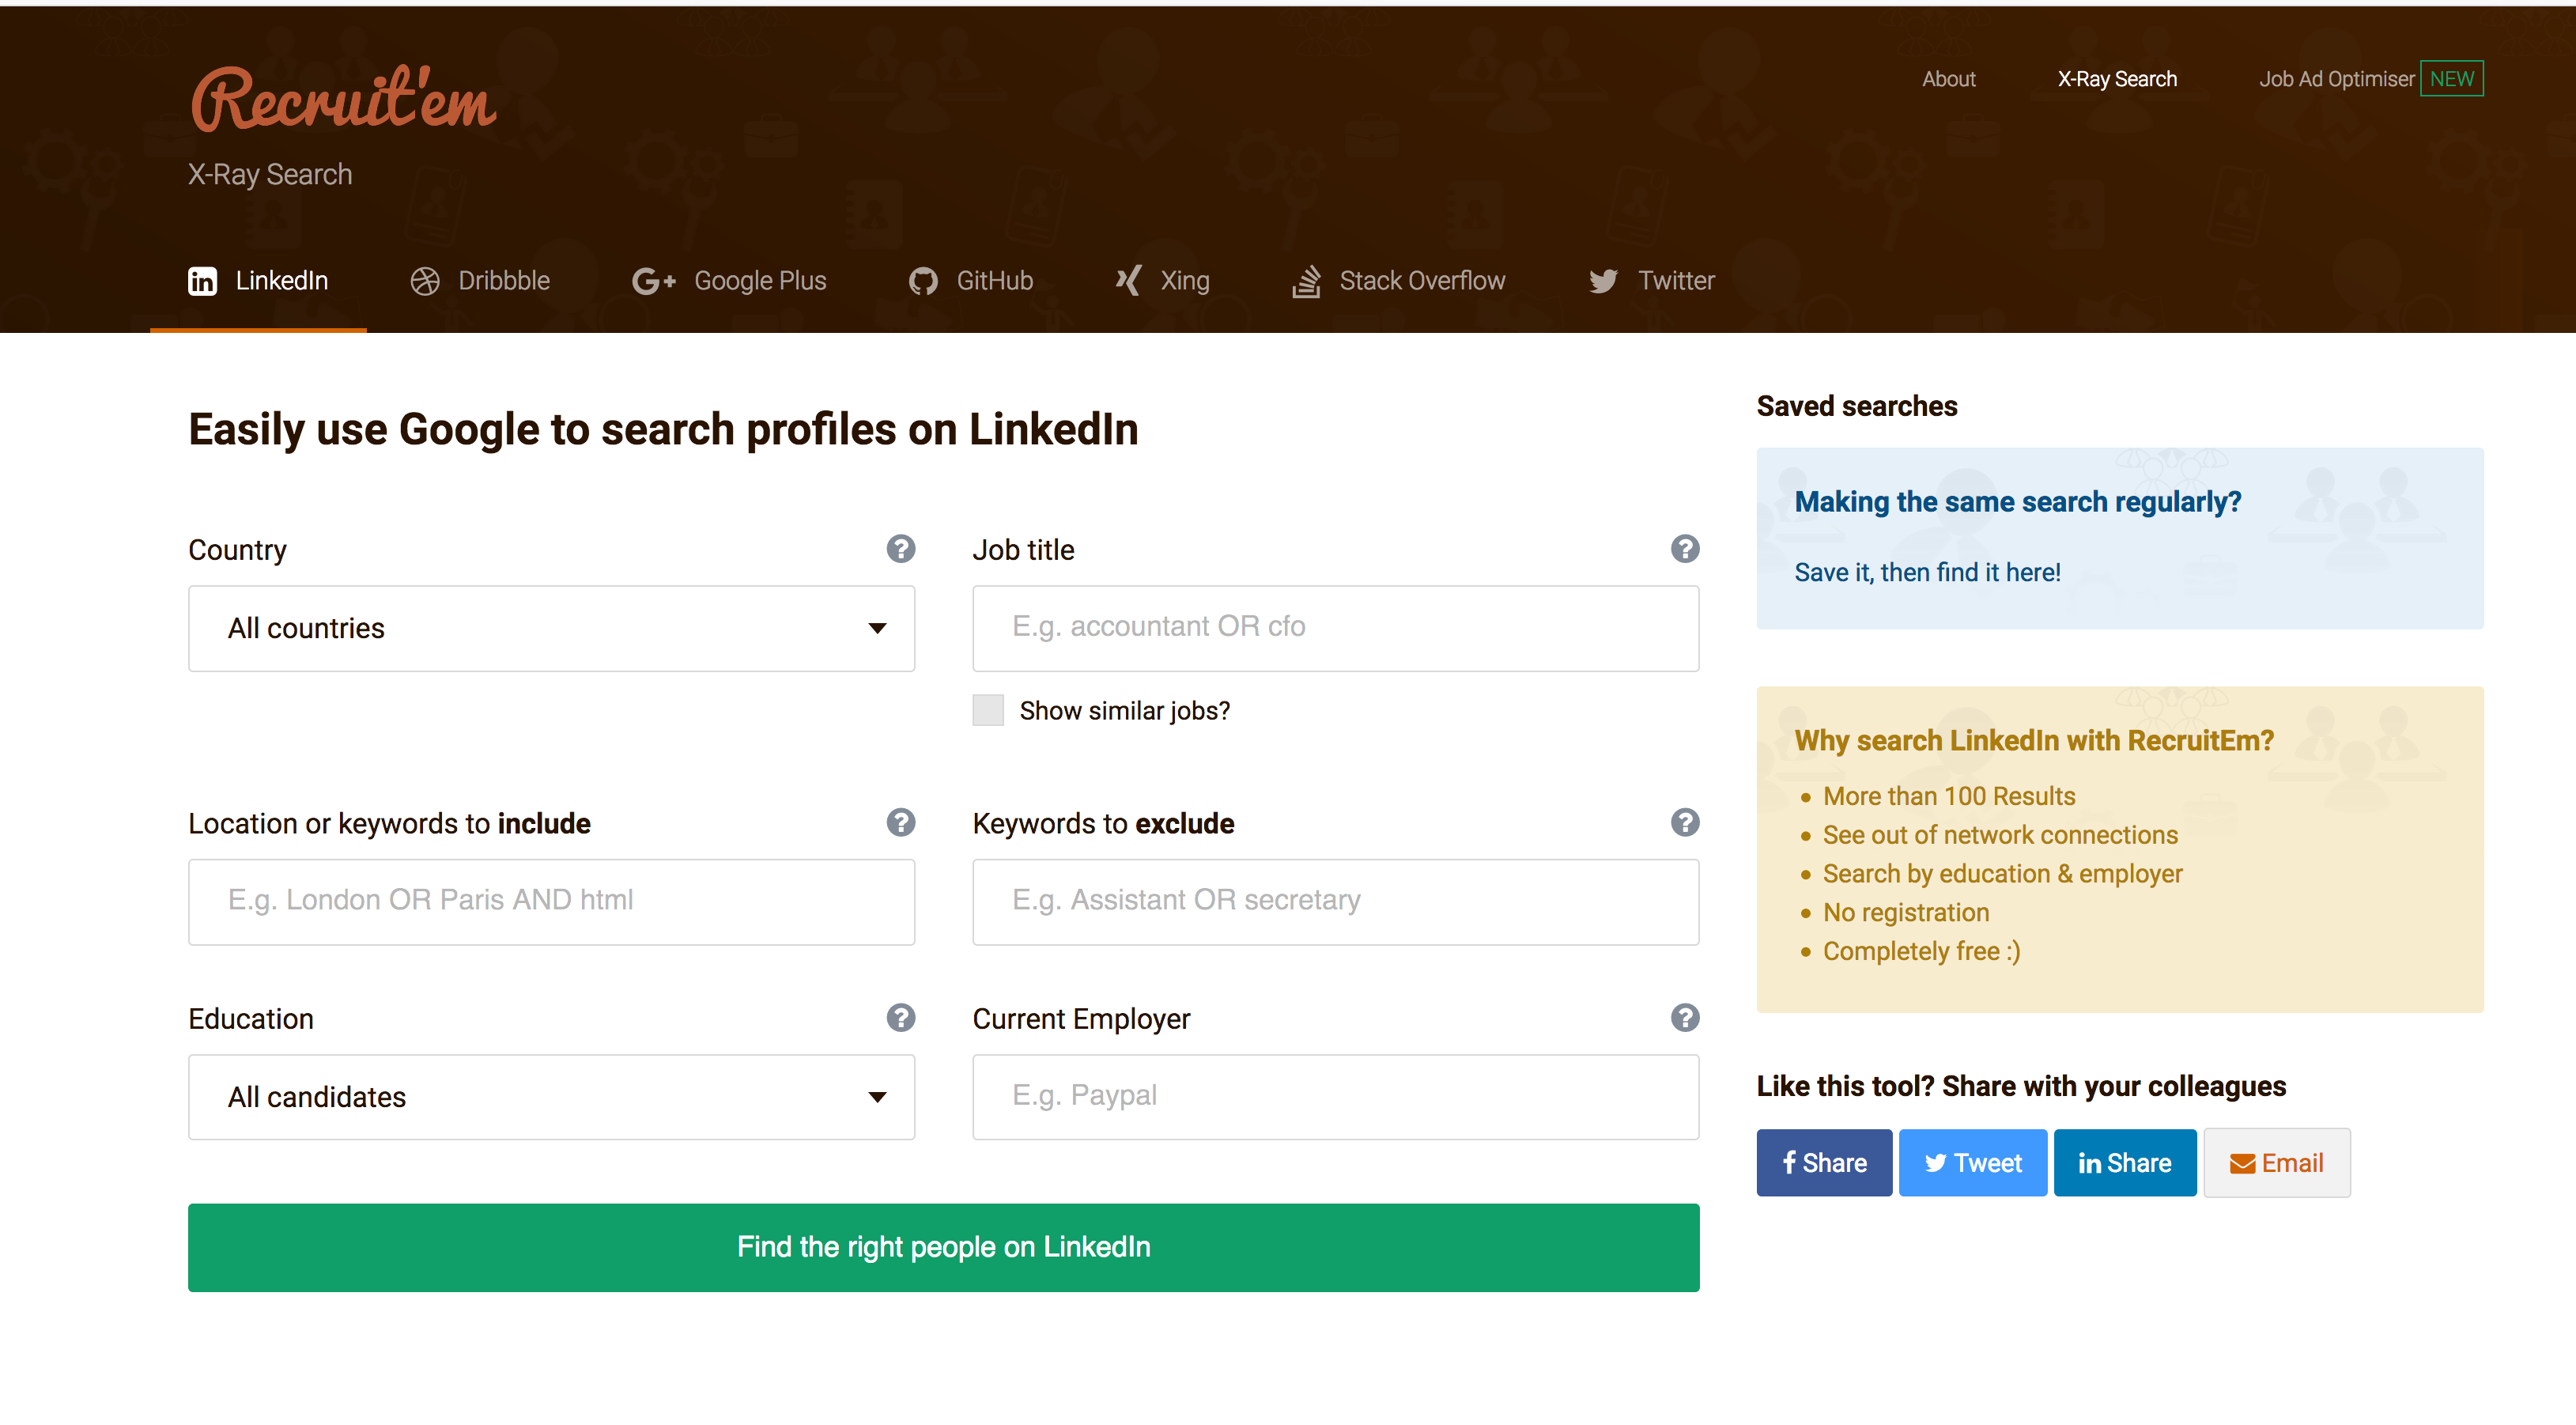Click 'See out of network connections' bullet
The height and width of the screenshot is (1425, 2576).
click(x=2000, y=835)
